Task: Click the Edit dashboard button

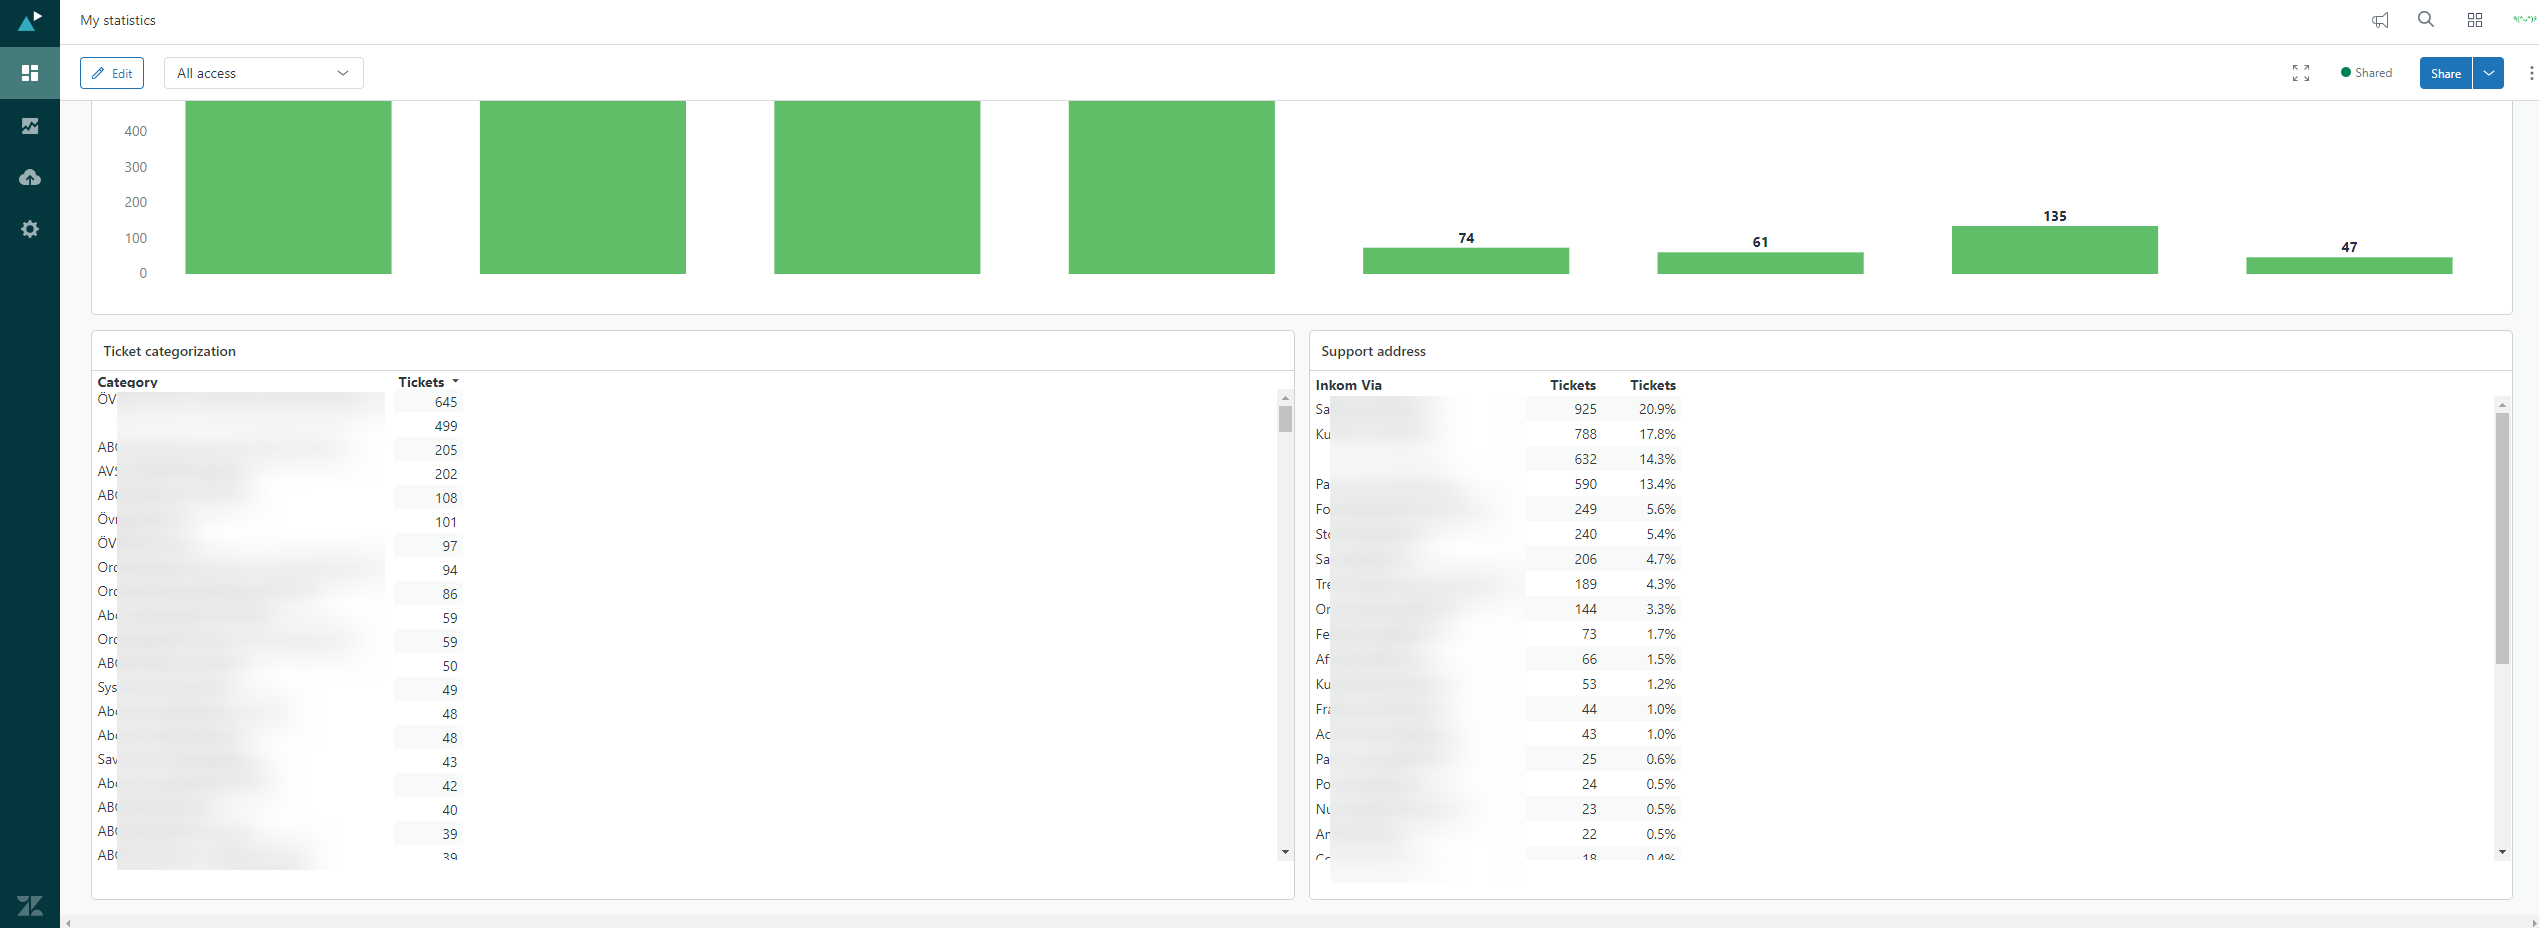Action: 112,73
